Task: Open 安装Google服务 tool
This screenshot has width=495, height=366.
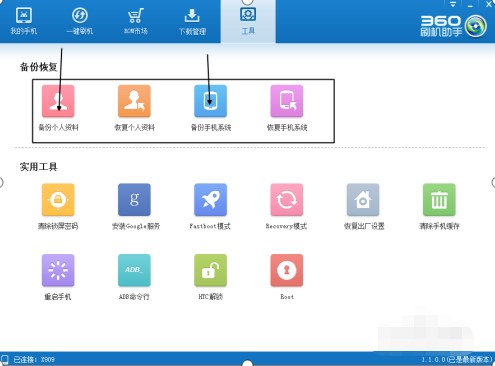Action: [x=134, y=200]
